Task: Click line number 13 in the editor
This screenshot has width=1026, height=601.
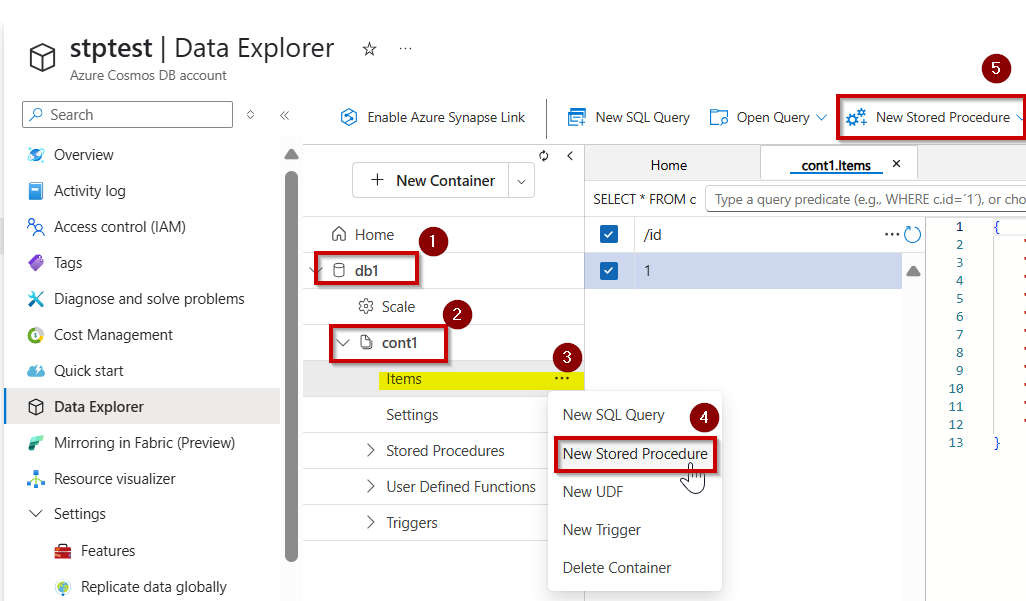Action: tap(955, 443)
